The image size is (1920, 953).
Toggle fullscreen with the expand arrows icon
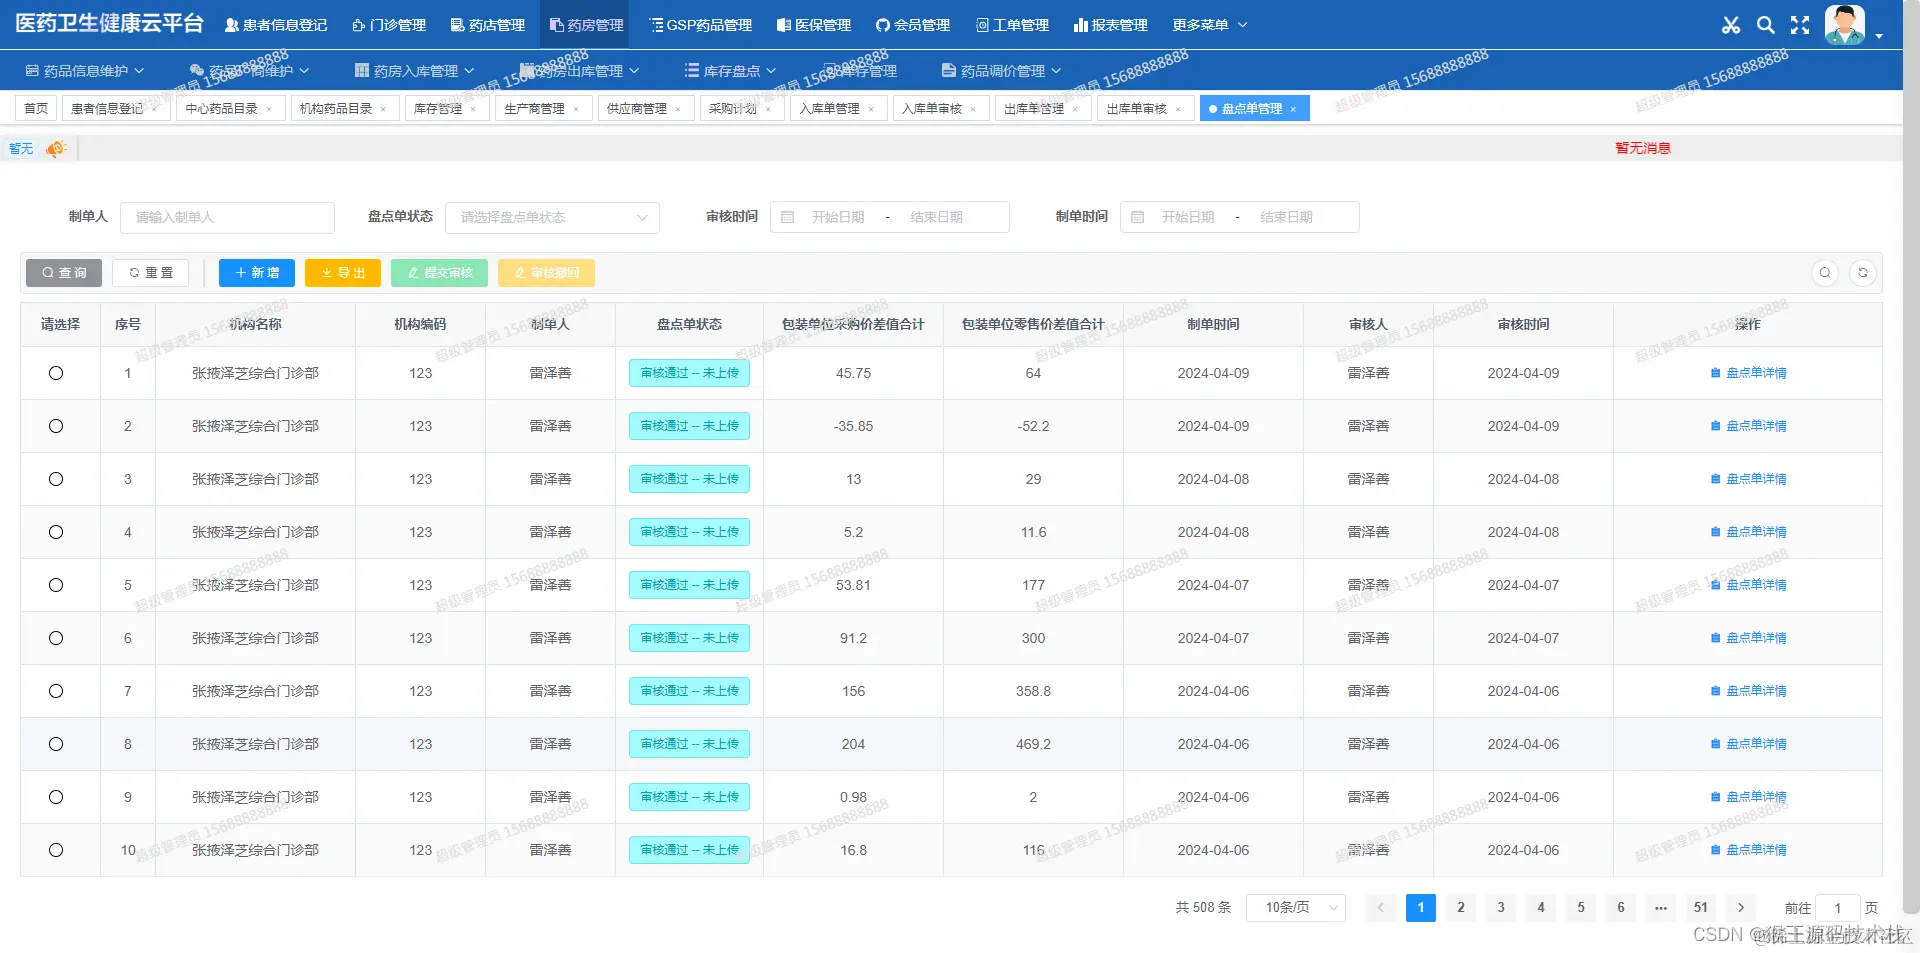pyautogui.click(x=1799, y=25)
